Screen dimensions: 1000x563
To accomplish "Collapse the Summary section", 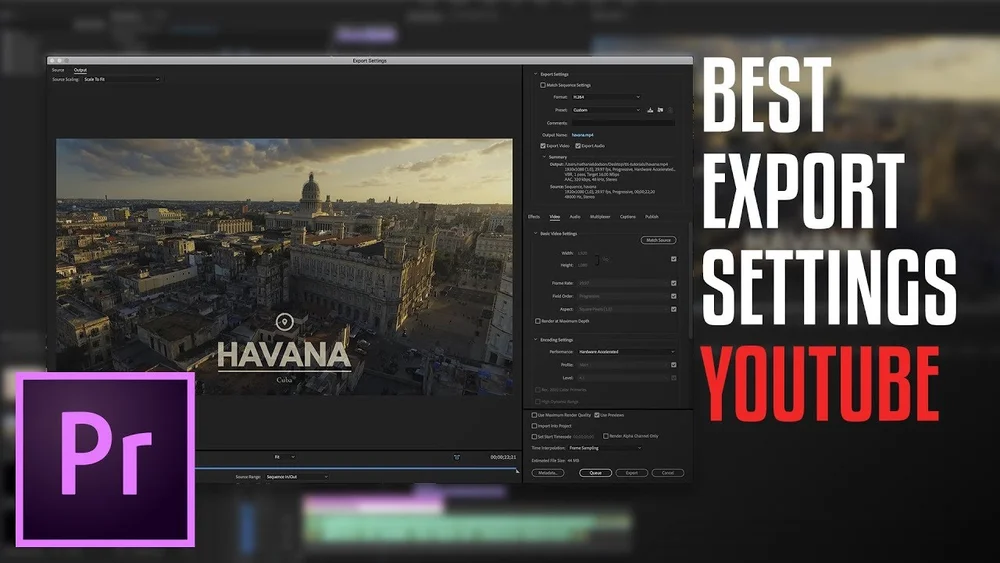I will pyautogui.click(x=544, y=157).
